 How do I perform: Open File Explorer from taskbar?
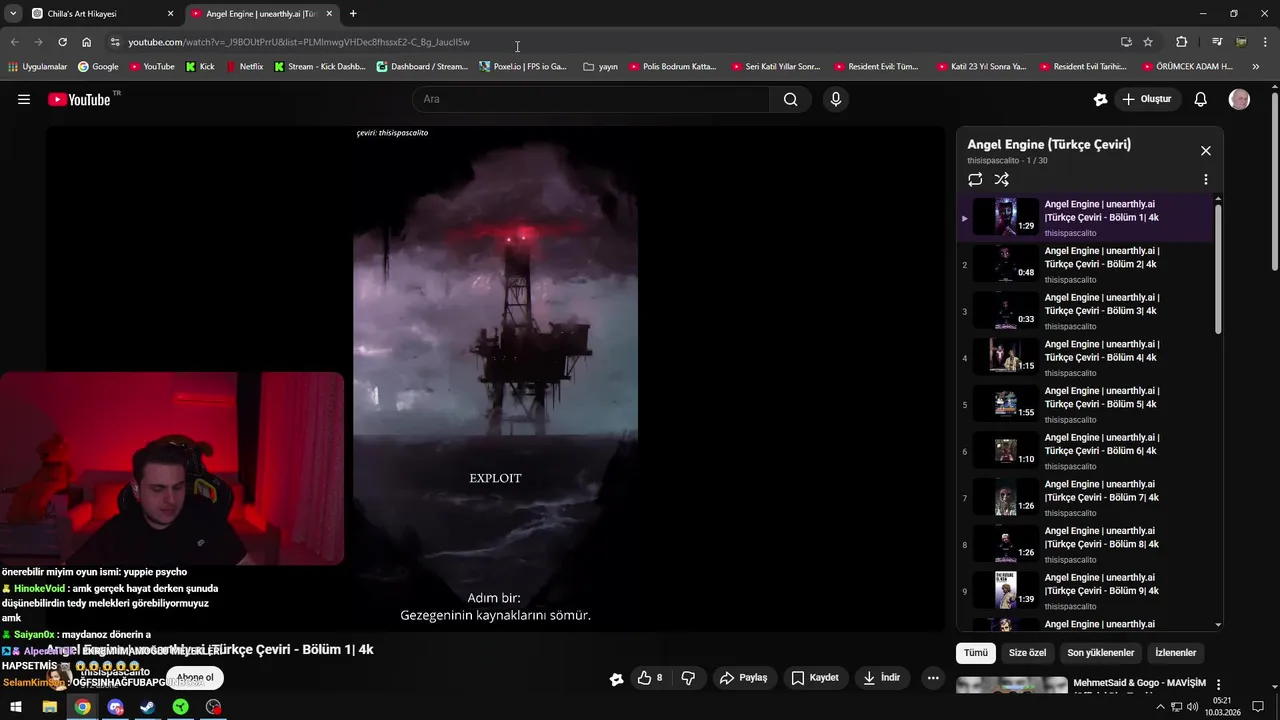[x=49, y=707]
